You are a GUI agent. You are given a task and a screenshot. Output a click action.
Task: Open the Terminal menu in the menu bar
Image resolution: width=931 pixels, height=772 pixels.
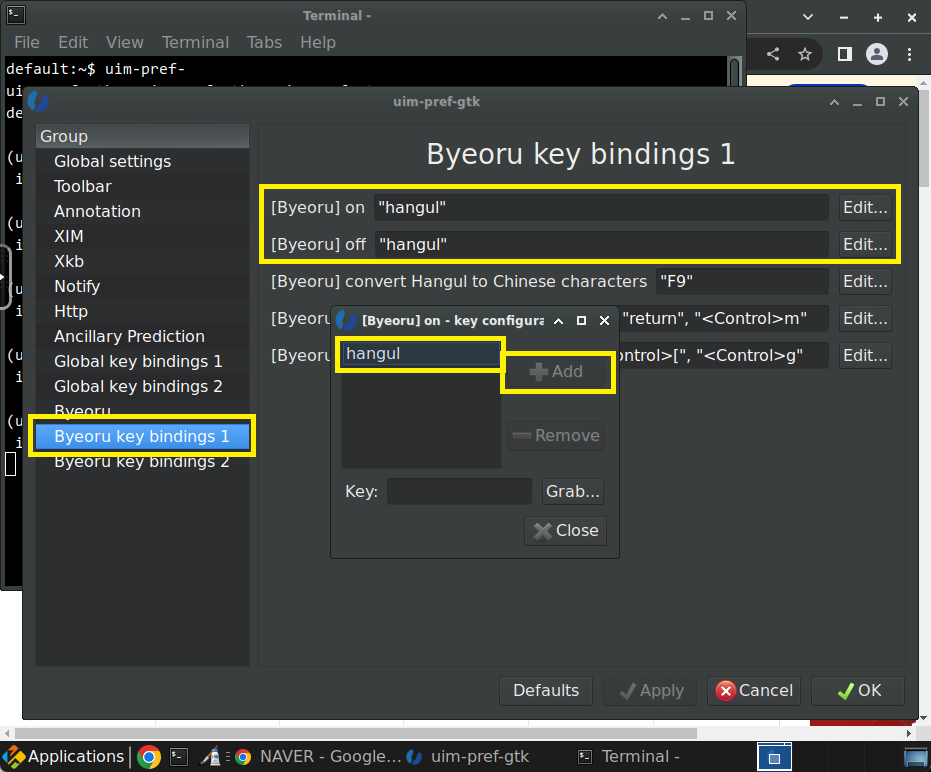click(195, 43)
